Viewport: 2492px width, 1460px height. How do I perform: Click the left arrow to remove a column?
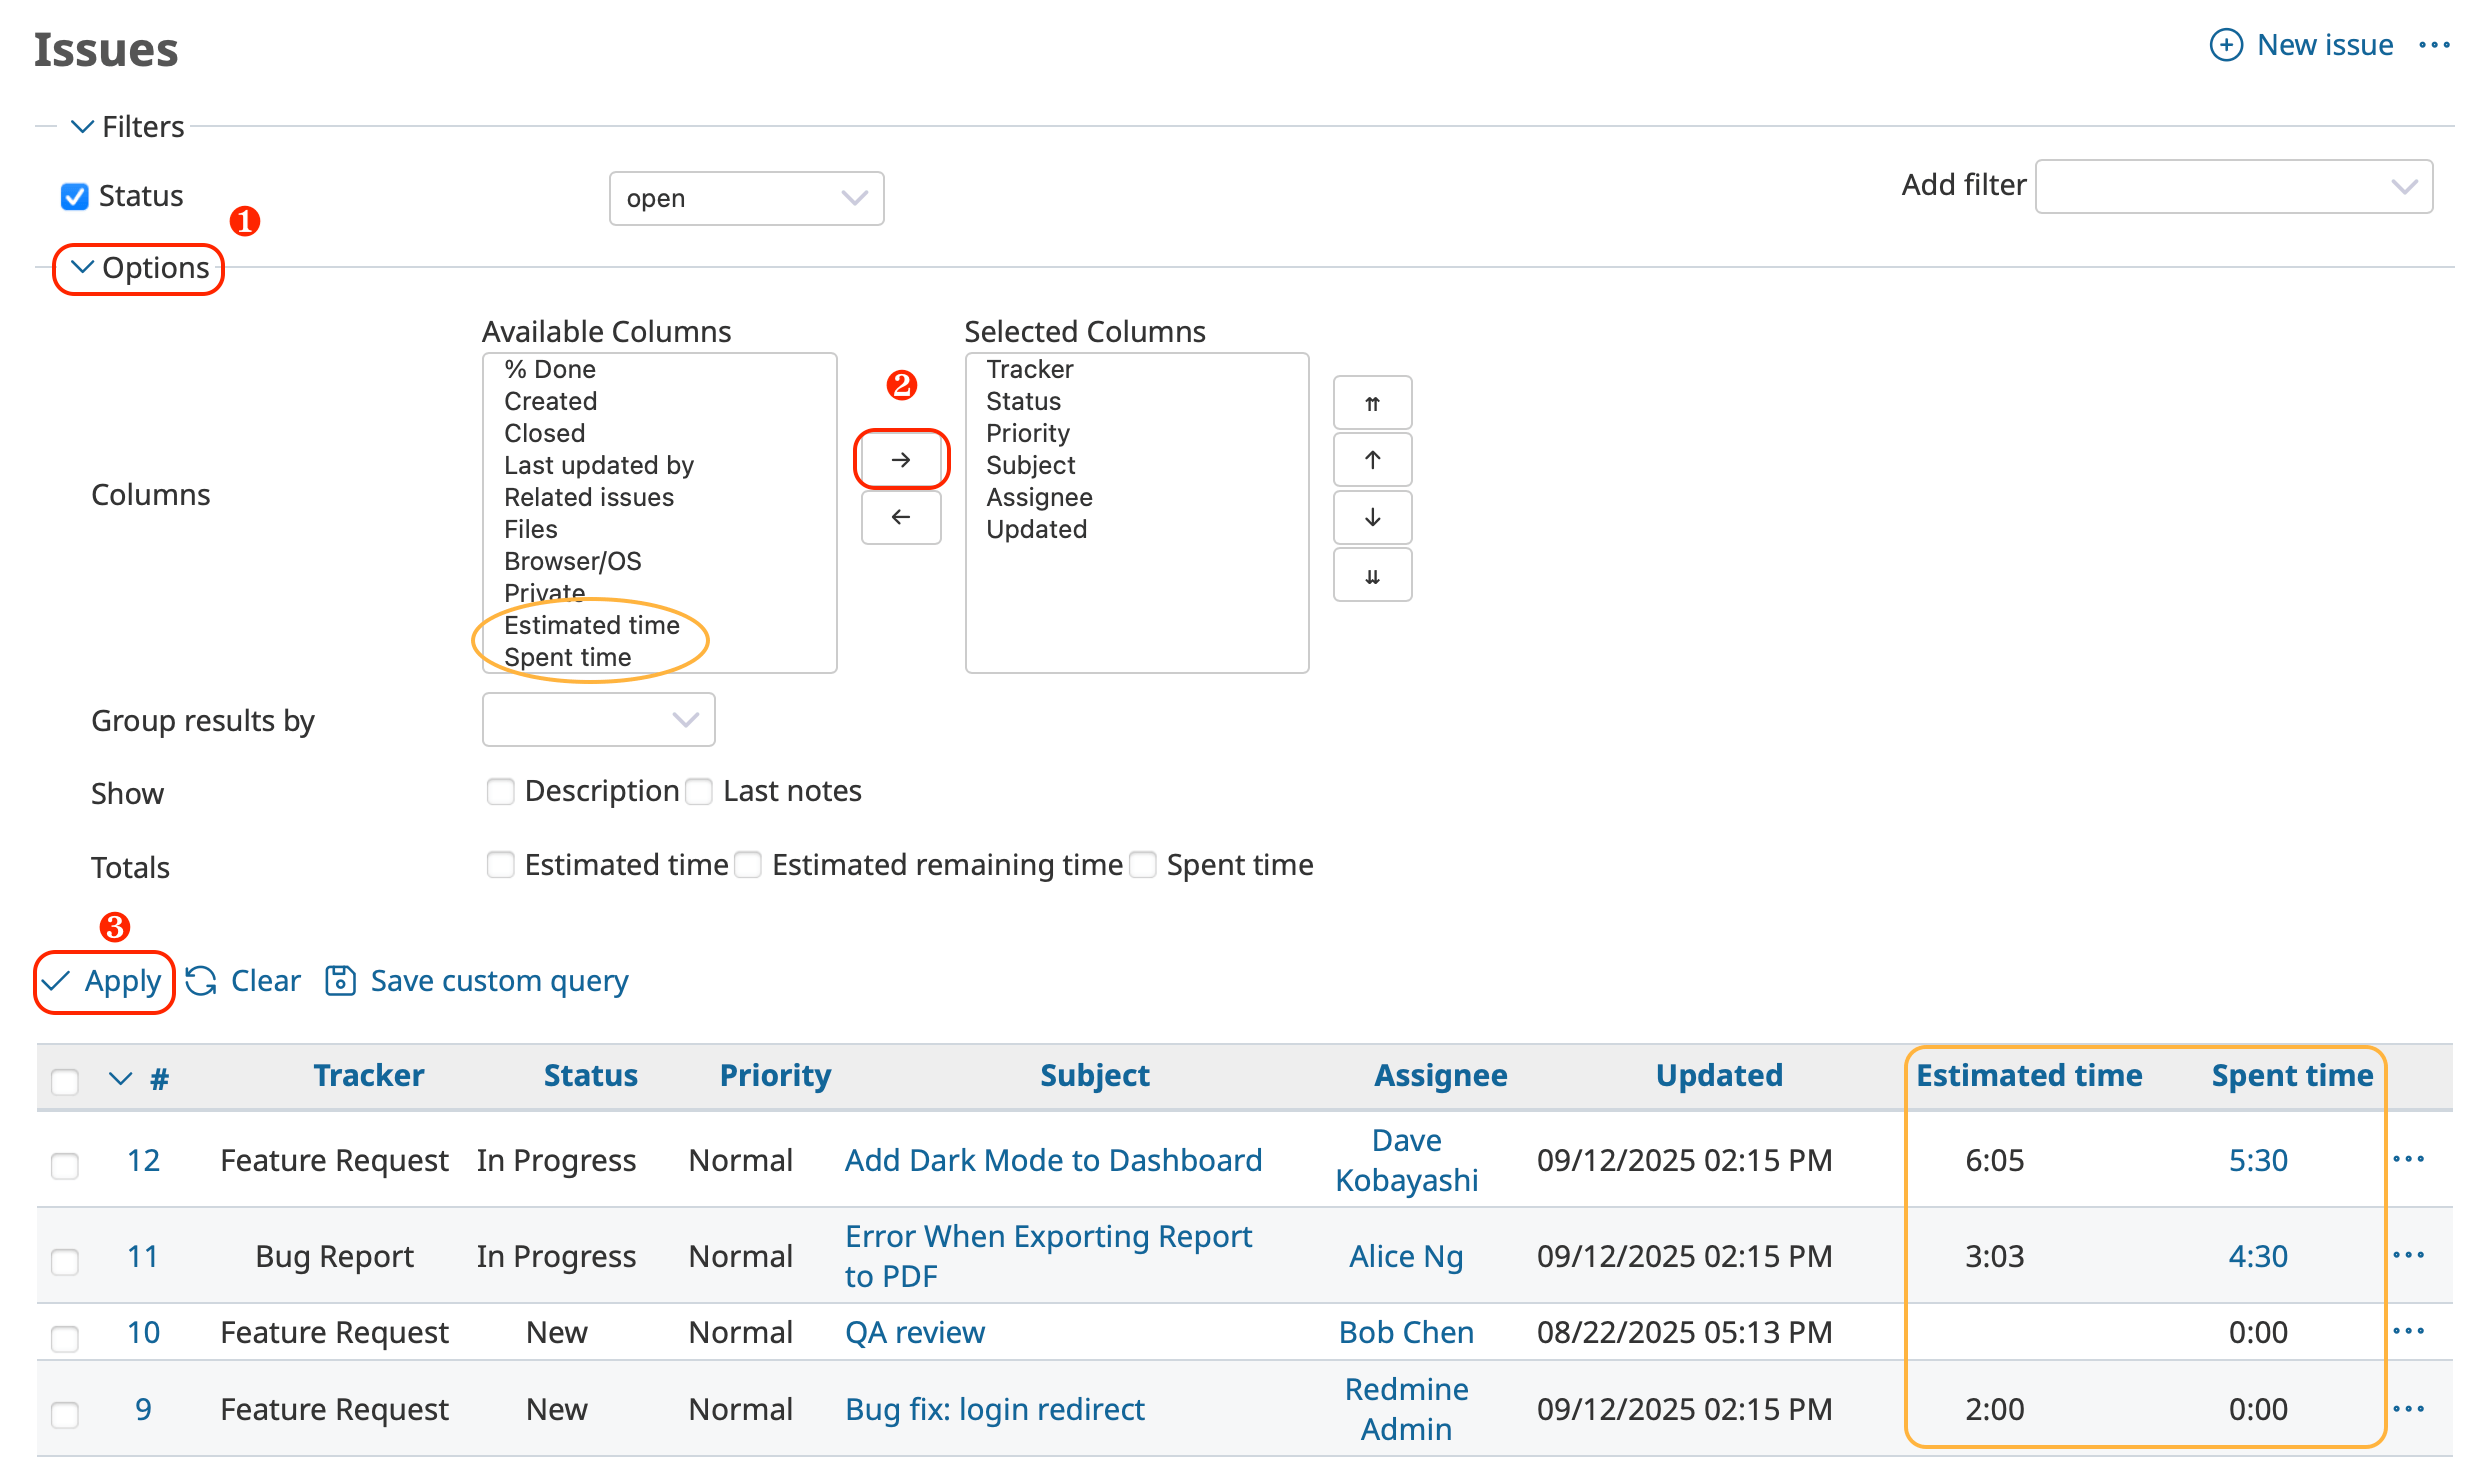[x=901, y=517]
